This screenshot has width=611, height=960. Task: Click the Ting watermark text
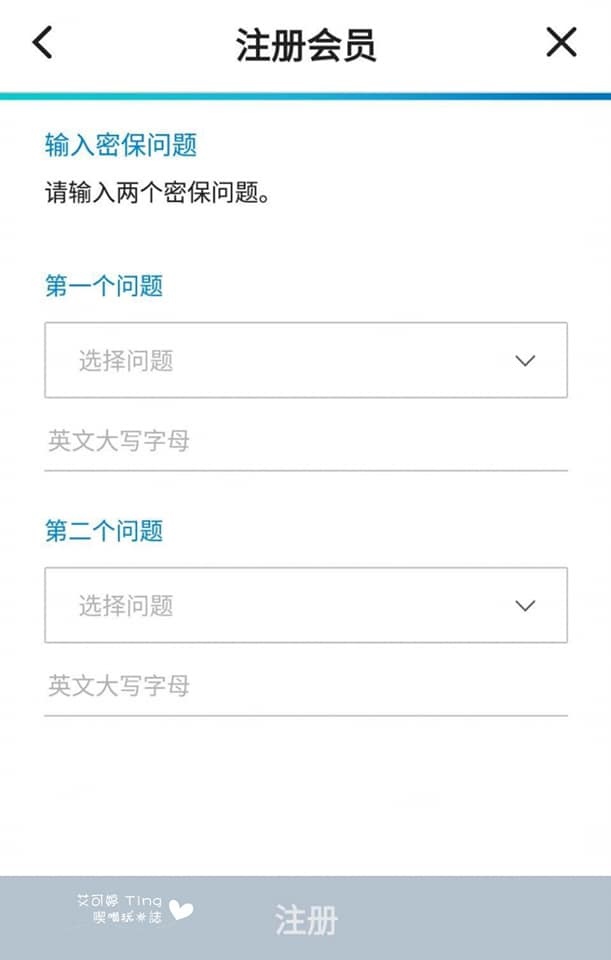point(143,901)
